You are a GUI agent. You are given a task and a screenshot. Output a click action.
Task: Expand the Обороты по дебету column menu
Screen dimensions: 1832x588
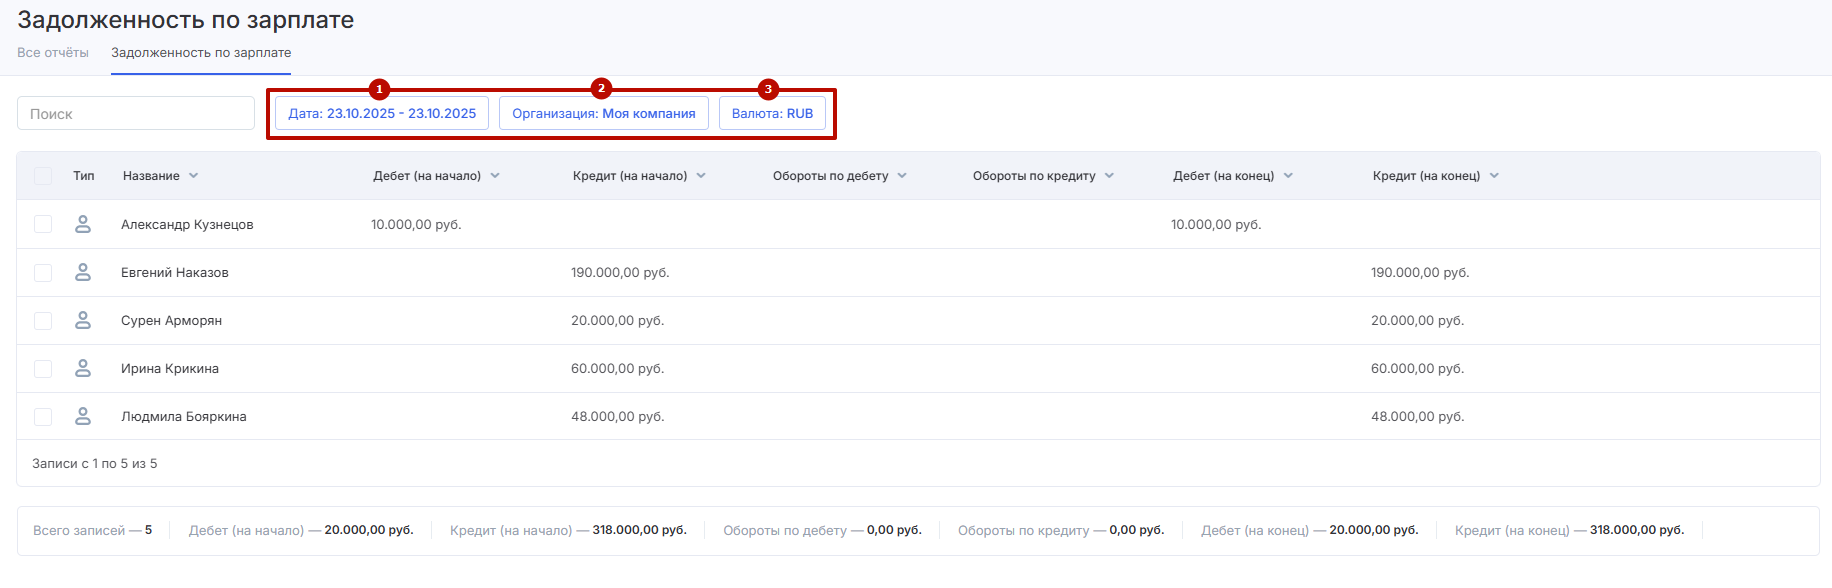902,176
